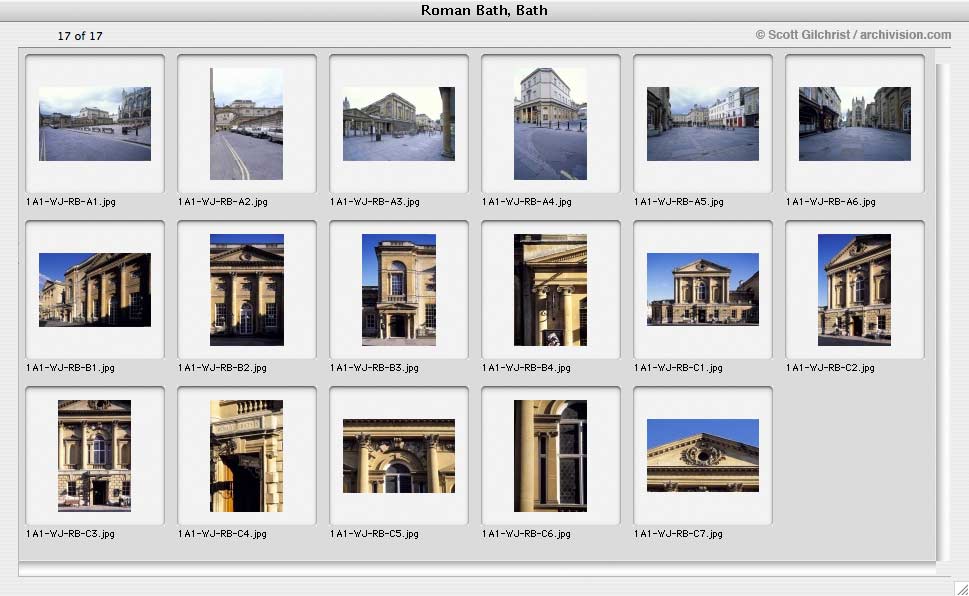
Task: Click the vertical scrollbar track
Action: tap(942, 312)
